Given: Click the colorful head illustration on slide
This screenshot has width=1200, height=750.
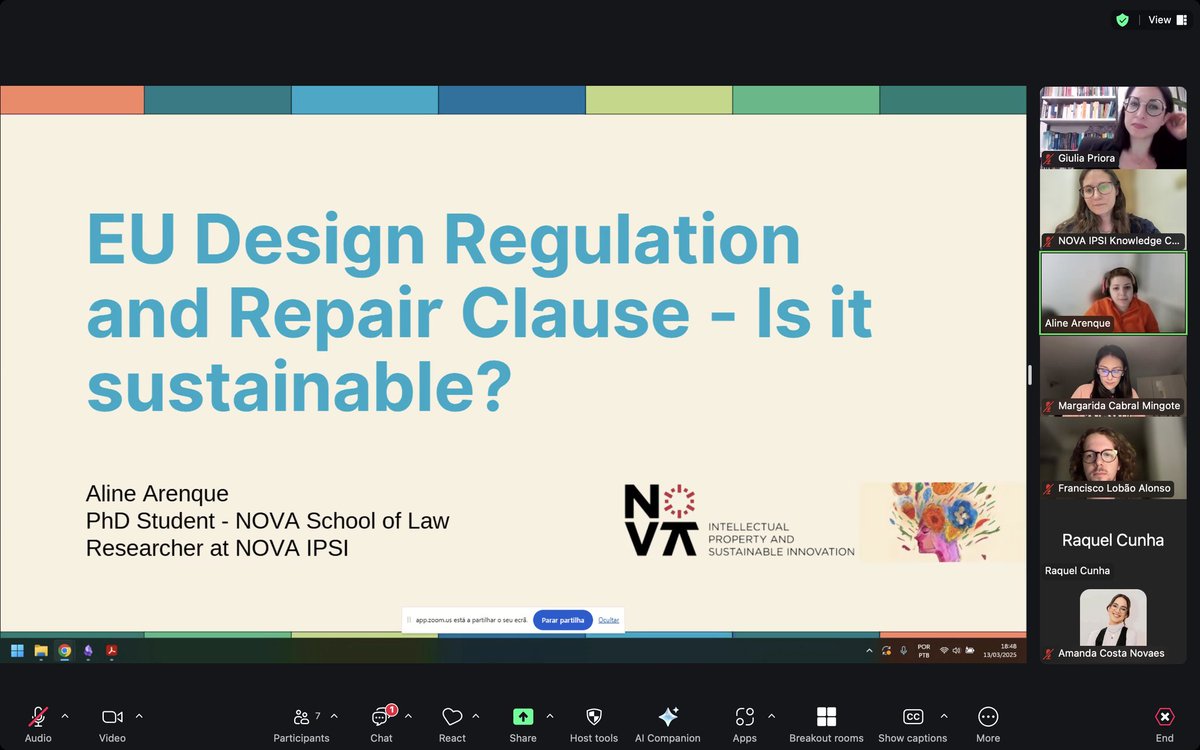Looking at the screenshot, I should [x=941, y=521].
